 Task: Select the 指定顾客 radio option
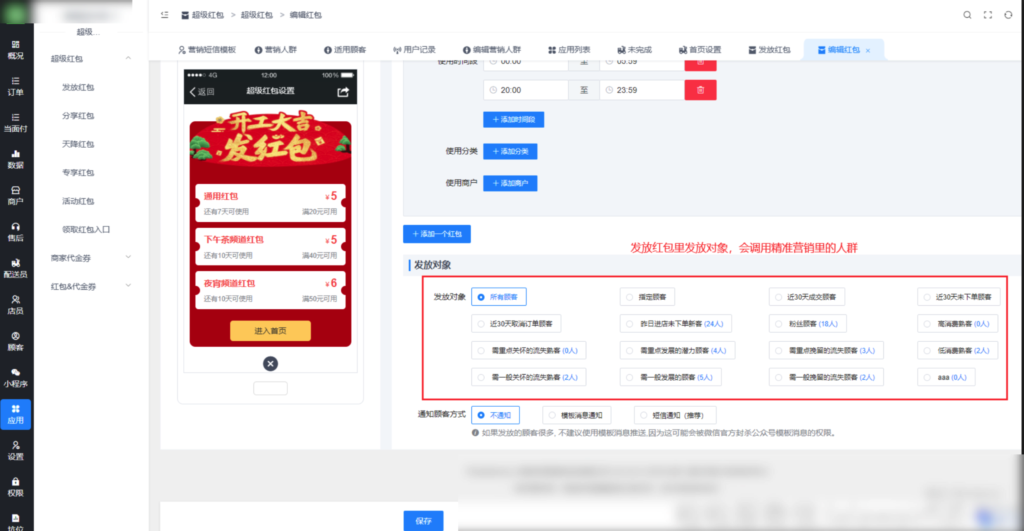pyautogui.click(x=647, y=297)
